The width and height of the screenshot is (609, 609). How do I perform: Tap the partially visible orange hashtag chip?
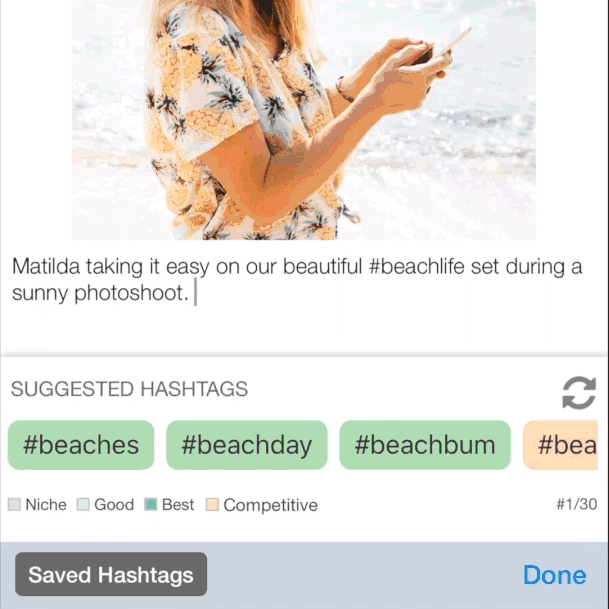(566, 445)
